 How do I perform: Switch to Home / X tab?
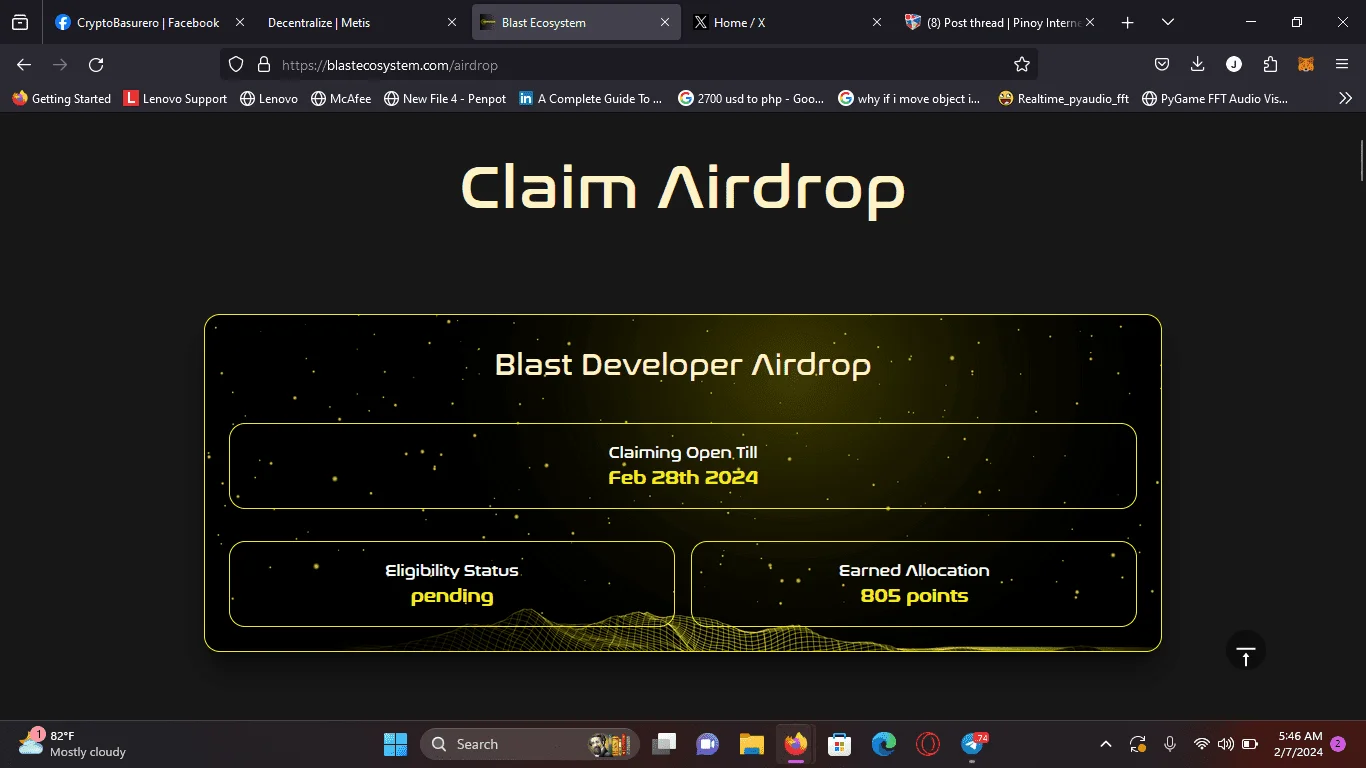(788, 22)
